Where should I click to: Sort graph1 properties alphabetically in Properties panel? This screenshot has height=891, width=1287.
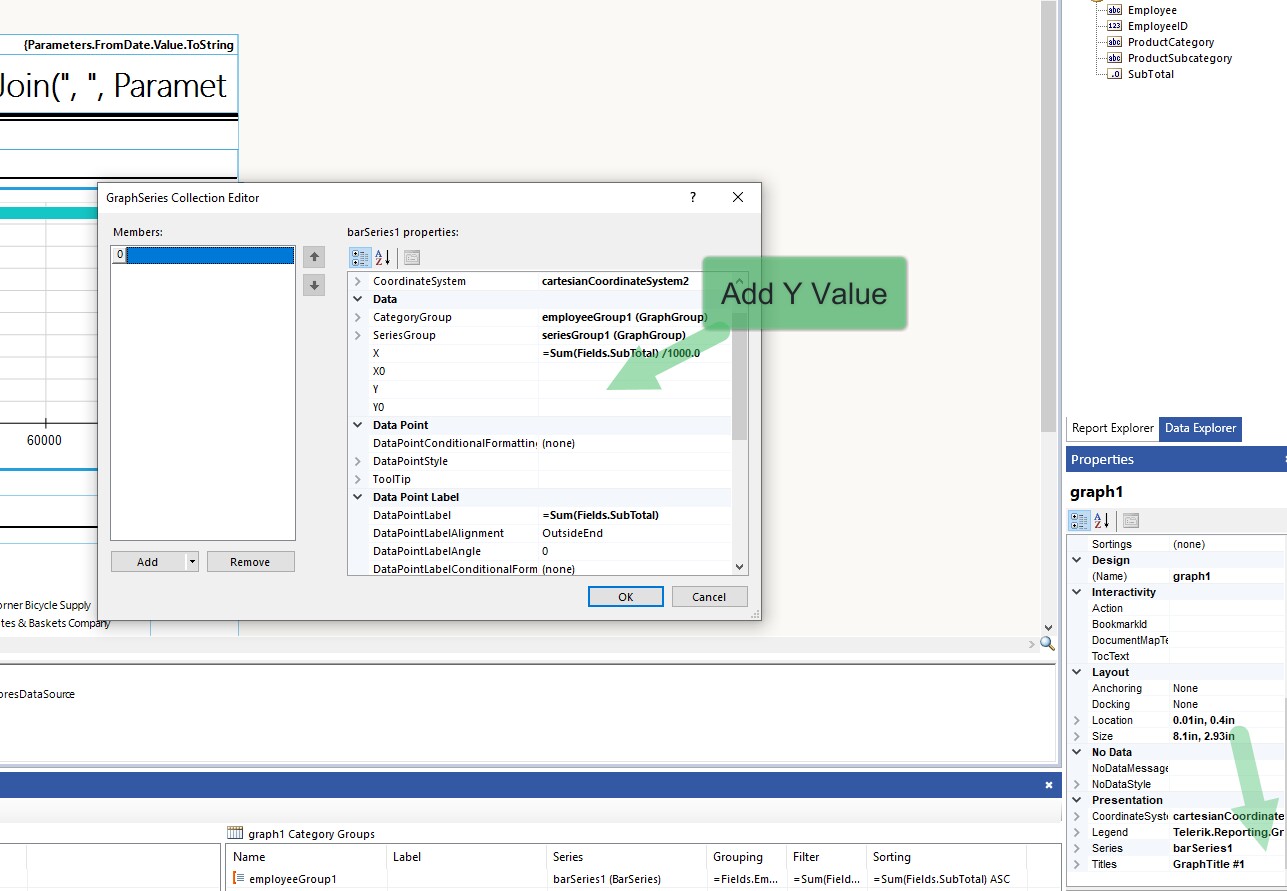coord(1102,520)
